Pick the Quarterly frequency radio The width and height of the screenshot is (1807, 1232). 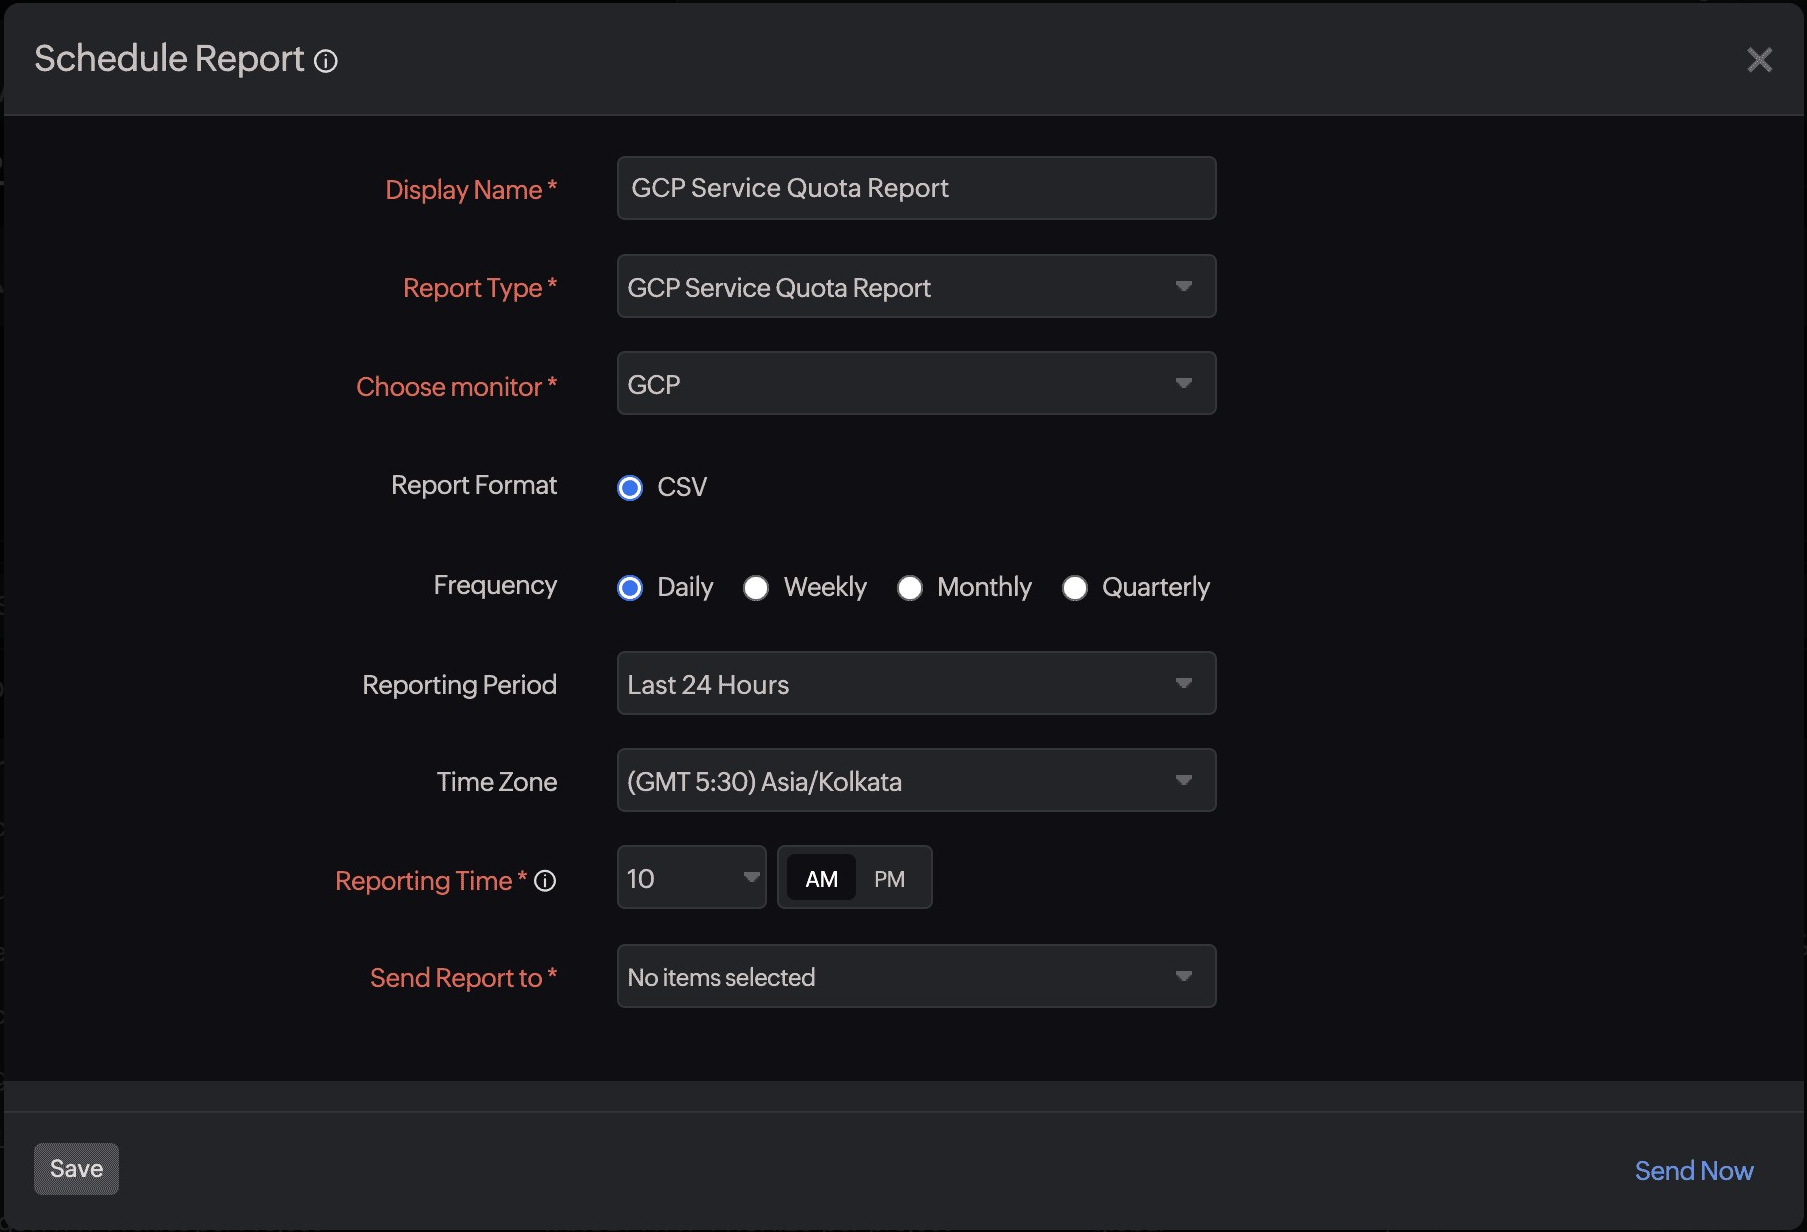pos(1075,588)
